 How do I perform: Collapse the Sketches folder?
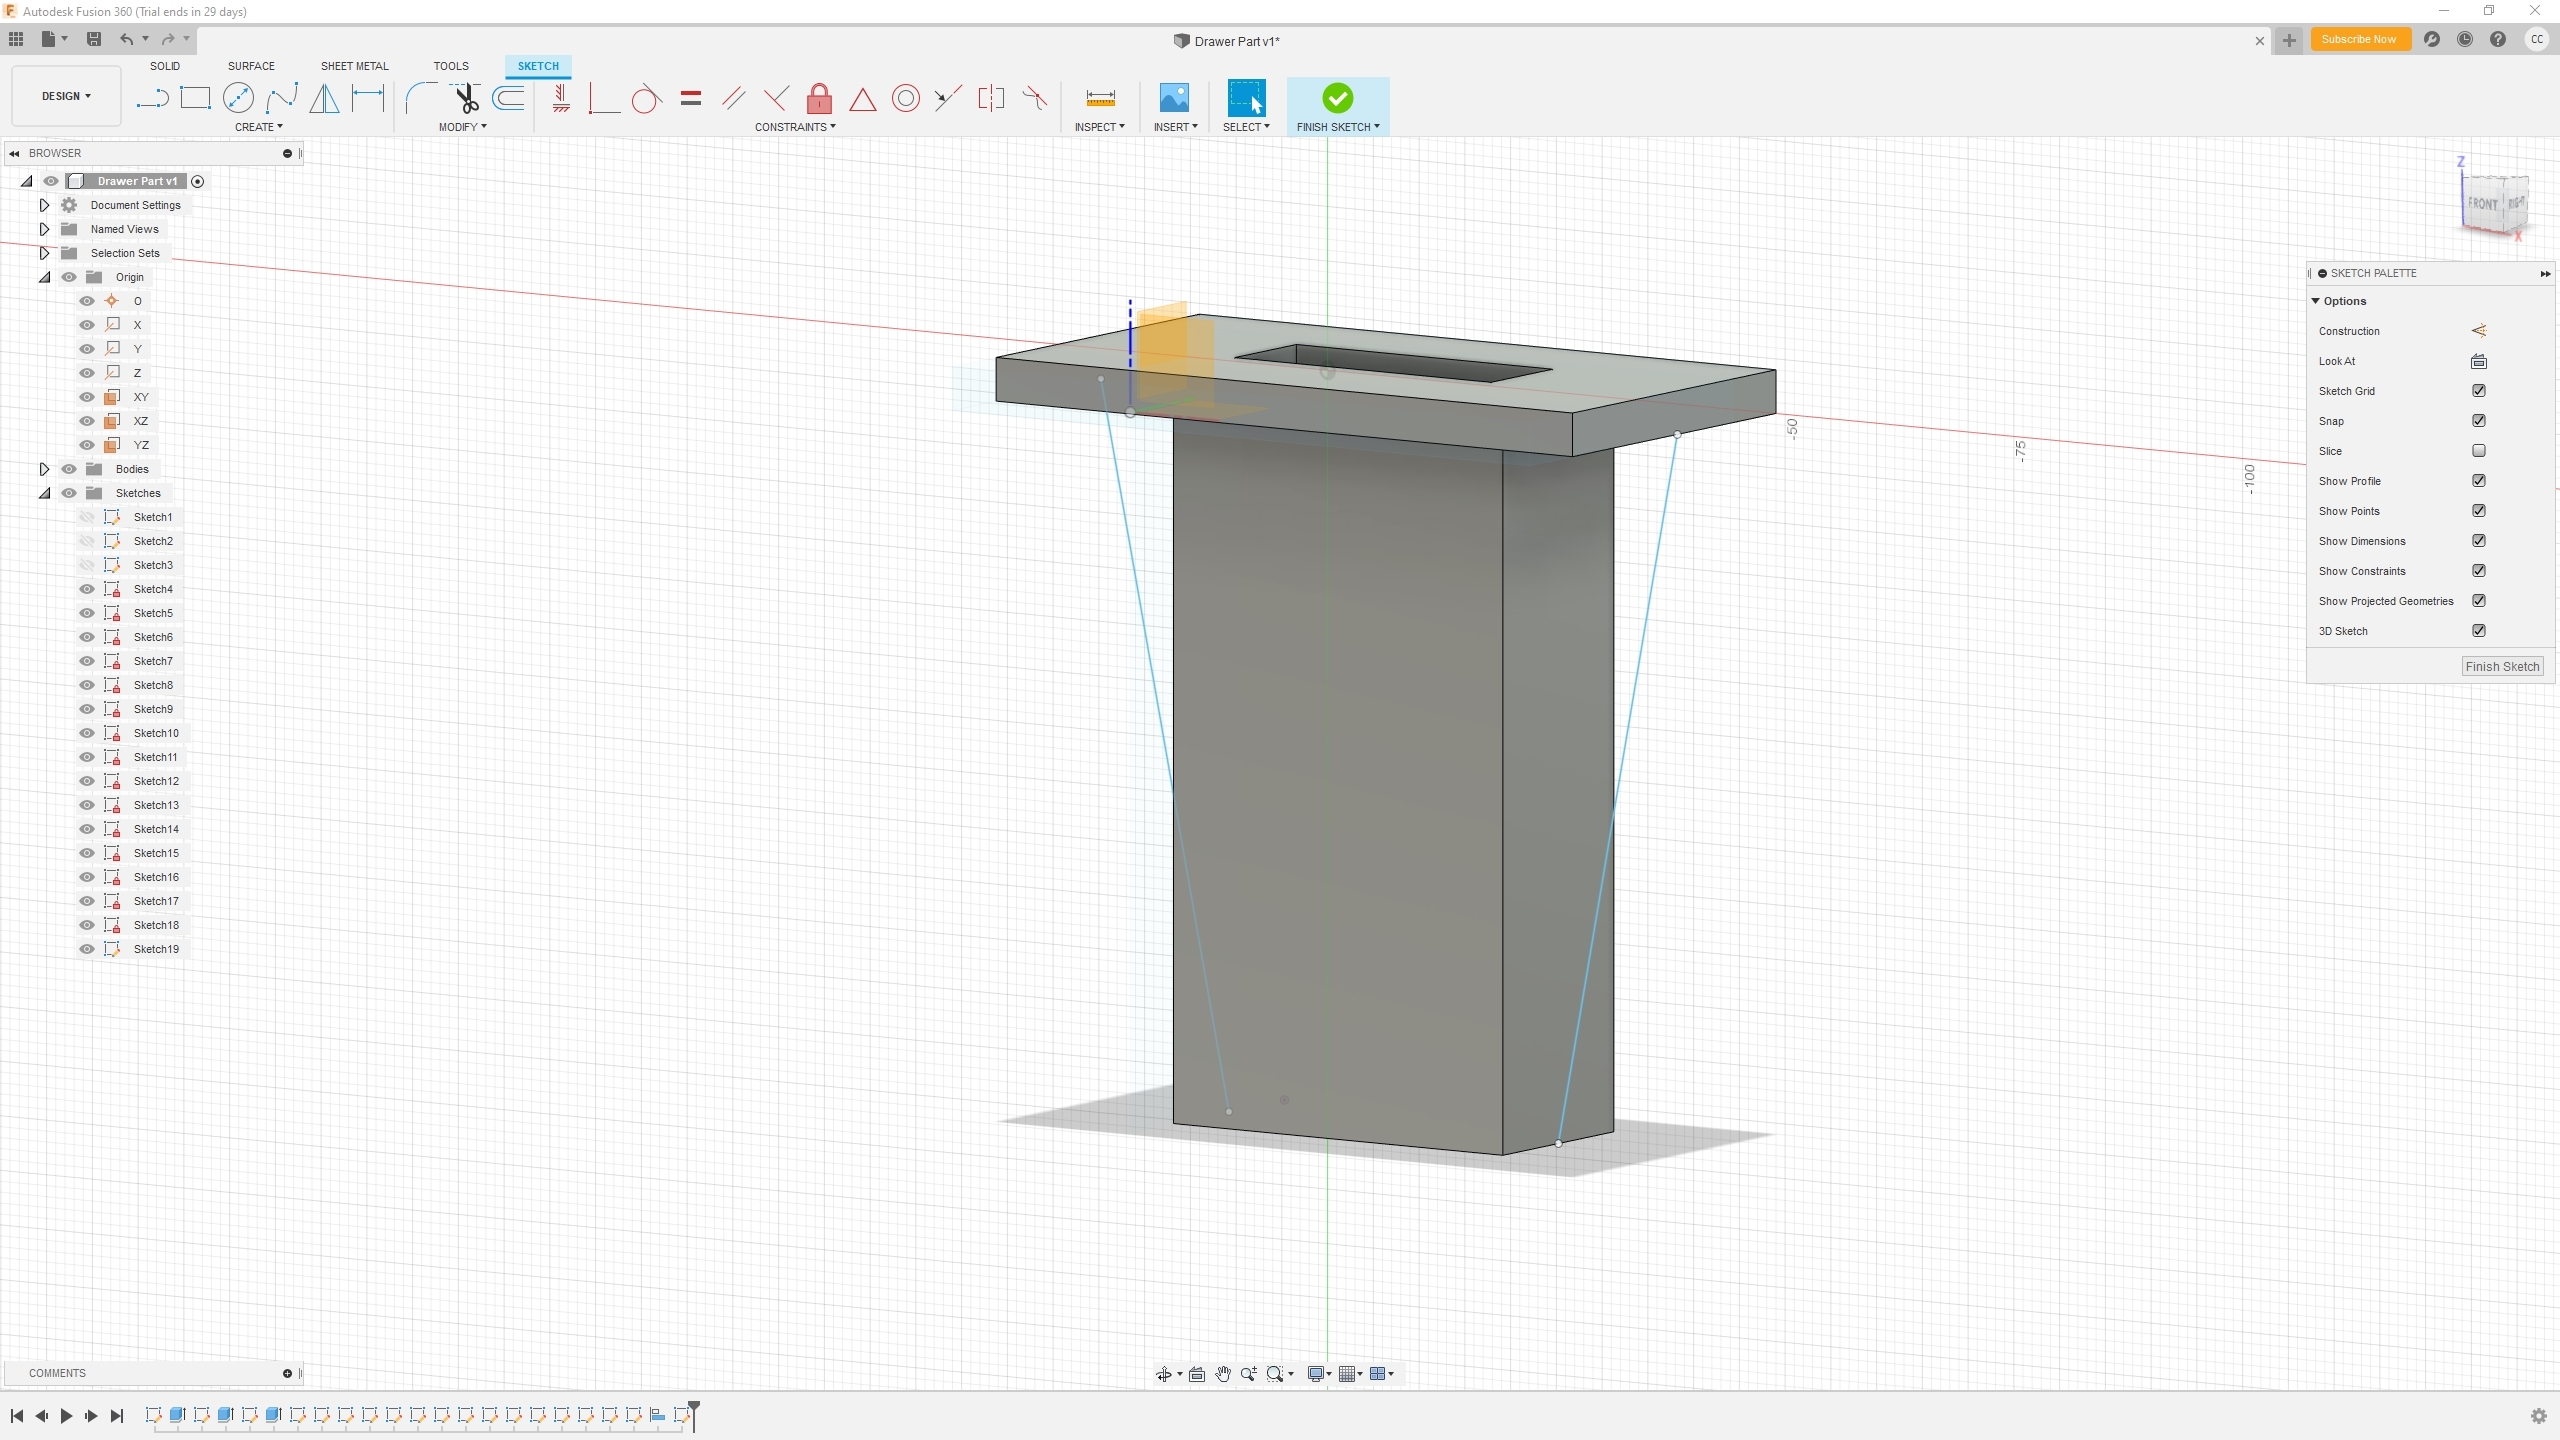(x=44, y=493)
